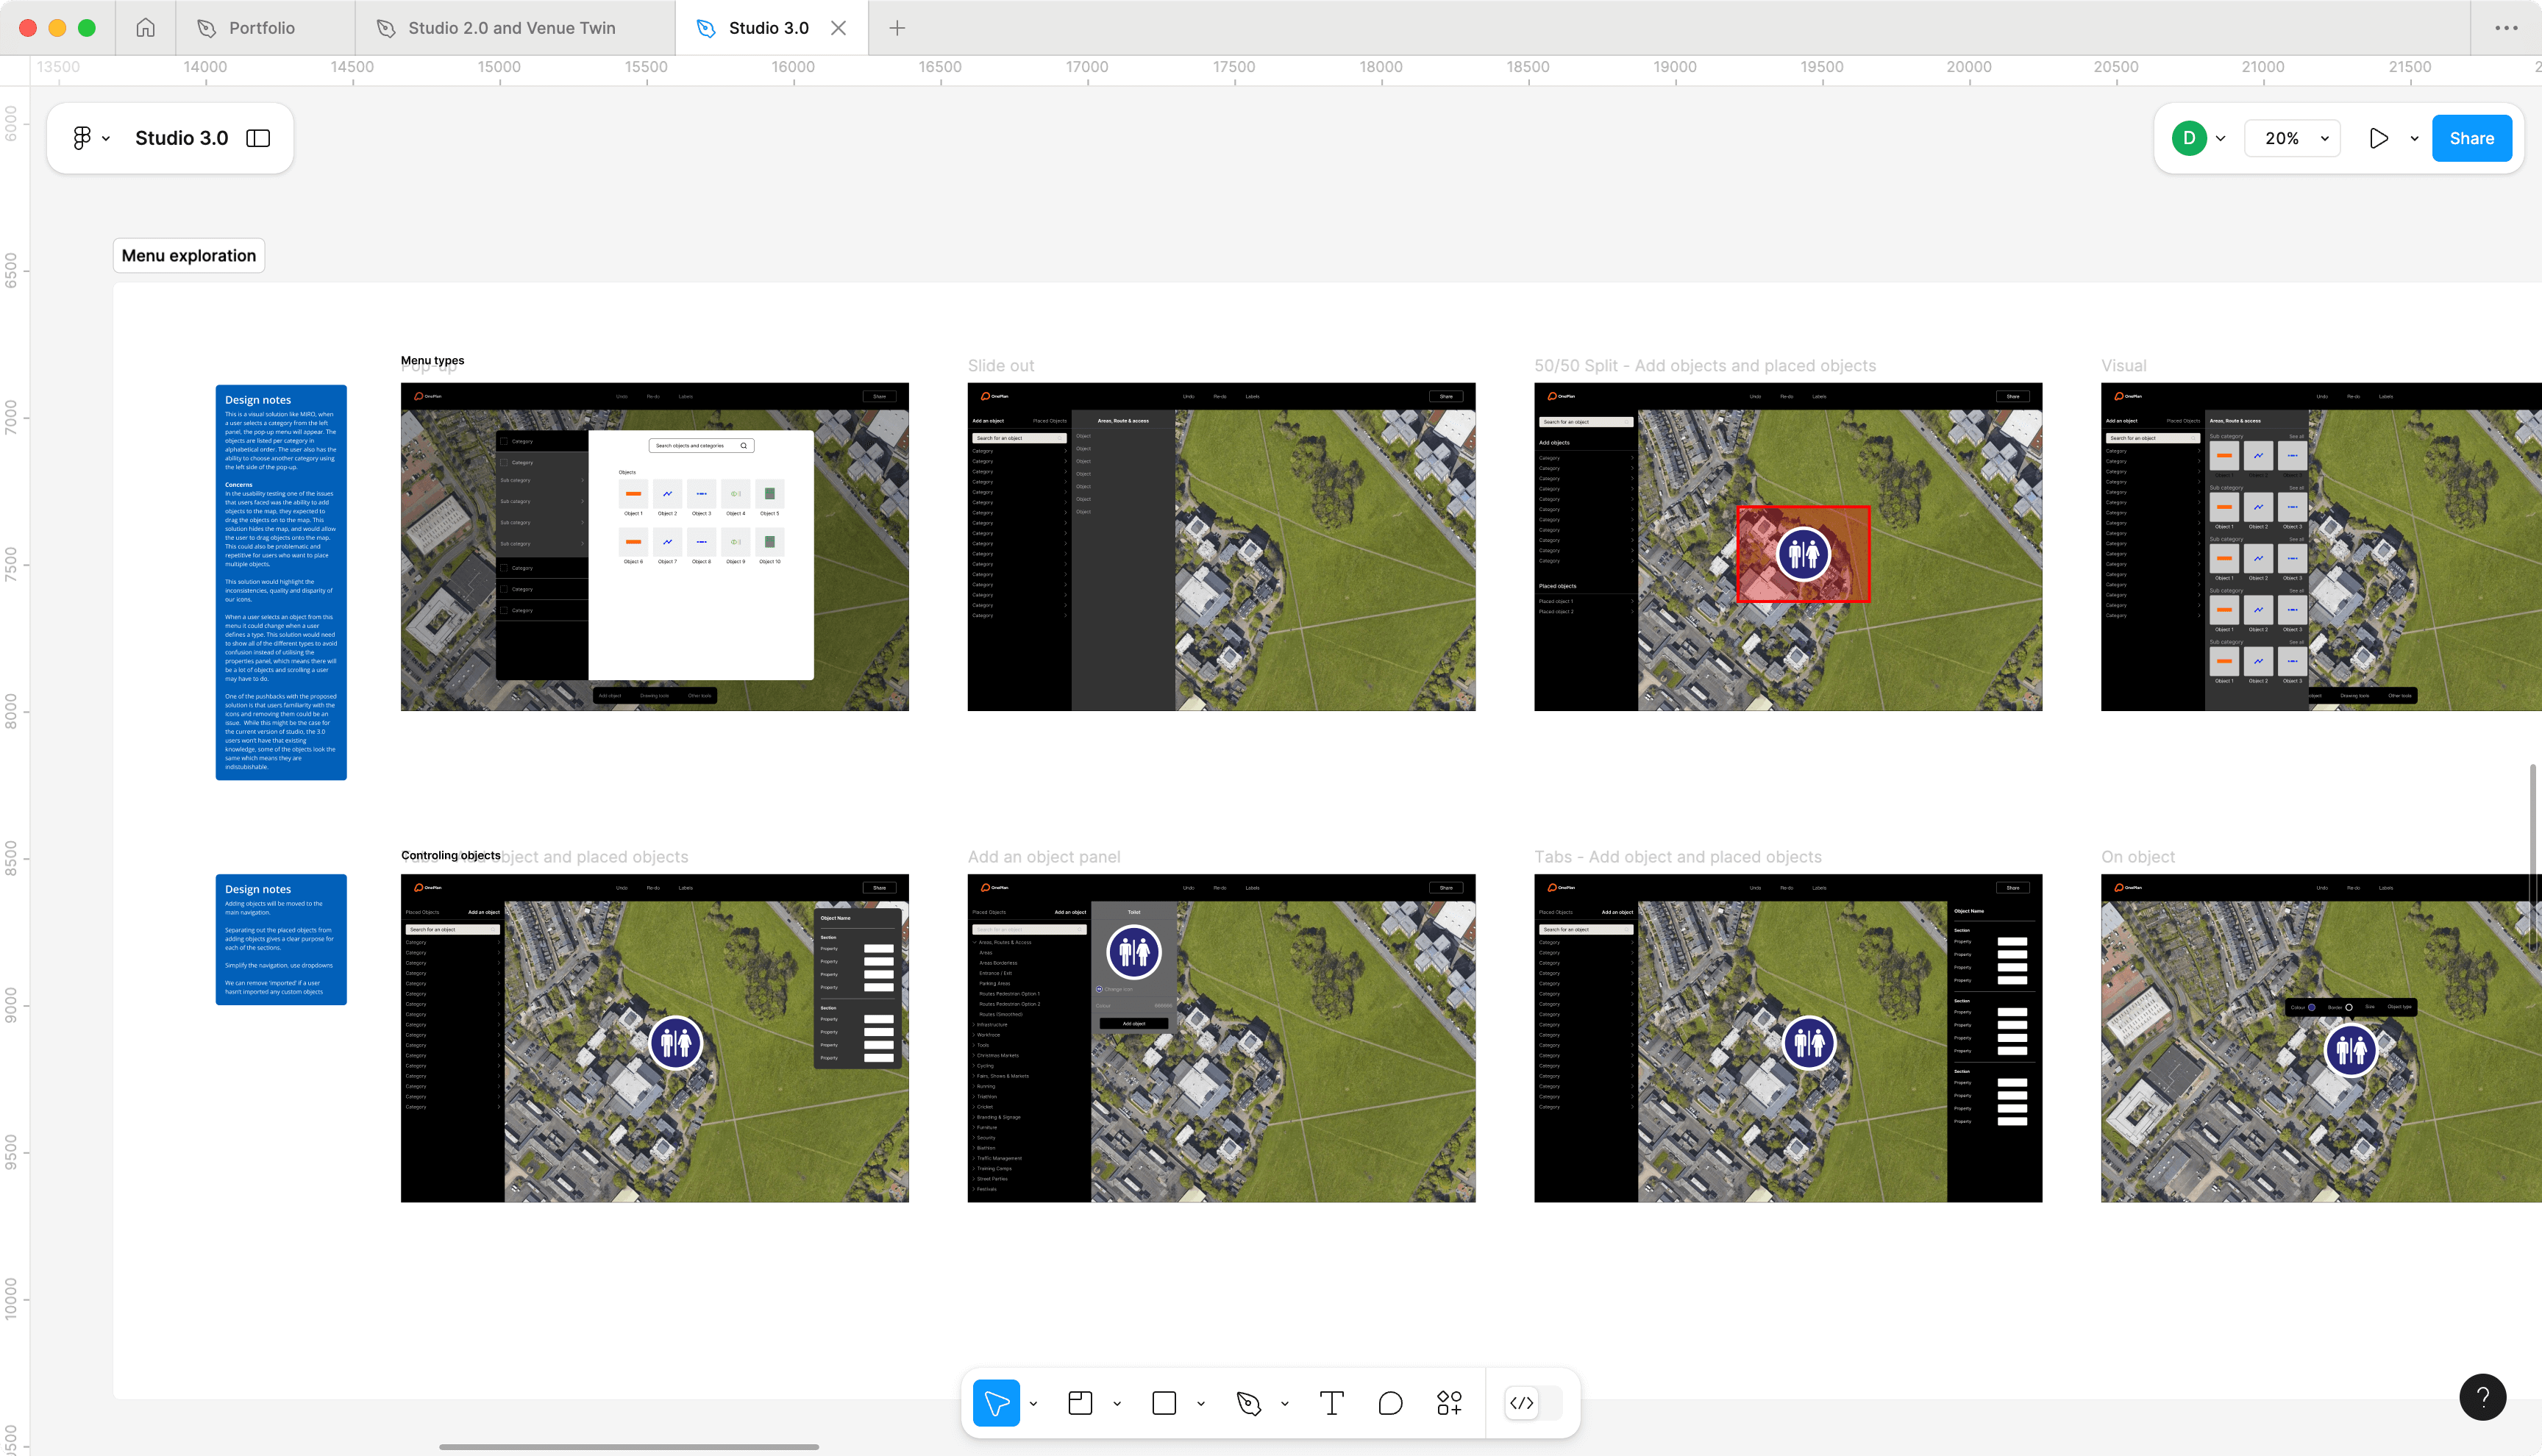Switch to Studio 2.0 and Venue Twin tab
Image resolution: width=2542 pixels, height=1456 pixels.
click(511, 28)
